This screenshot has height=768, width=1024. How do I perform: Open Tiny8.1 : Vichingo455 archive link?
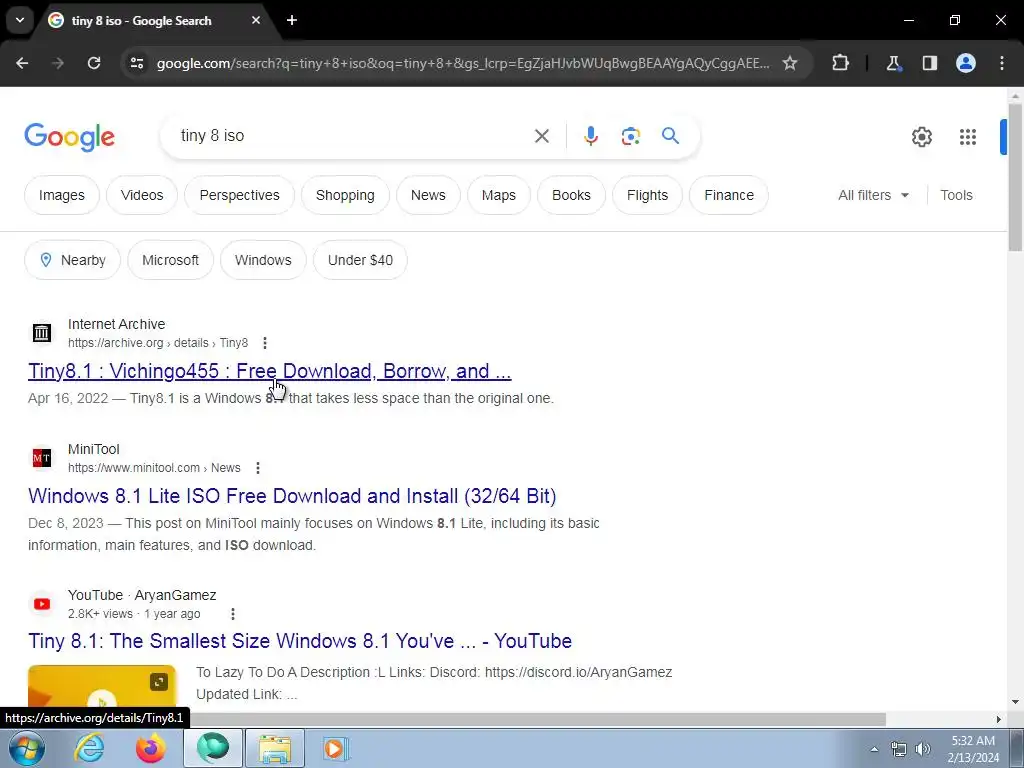pyautogui.click(x=269, y=371)
